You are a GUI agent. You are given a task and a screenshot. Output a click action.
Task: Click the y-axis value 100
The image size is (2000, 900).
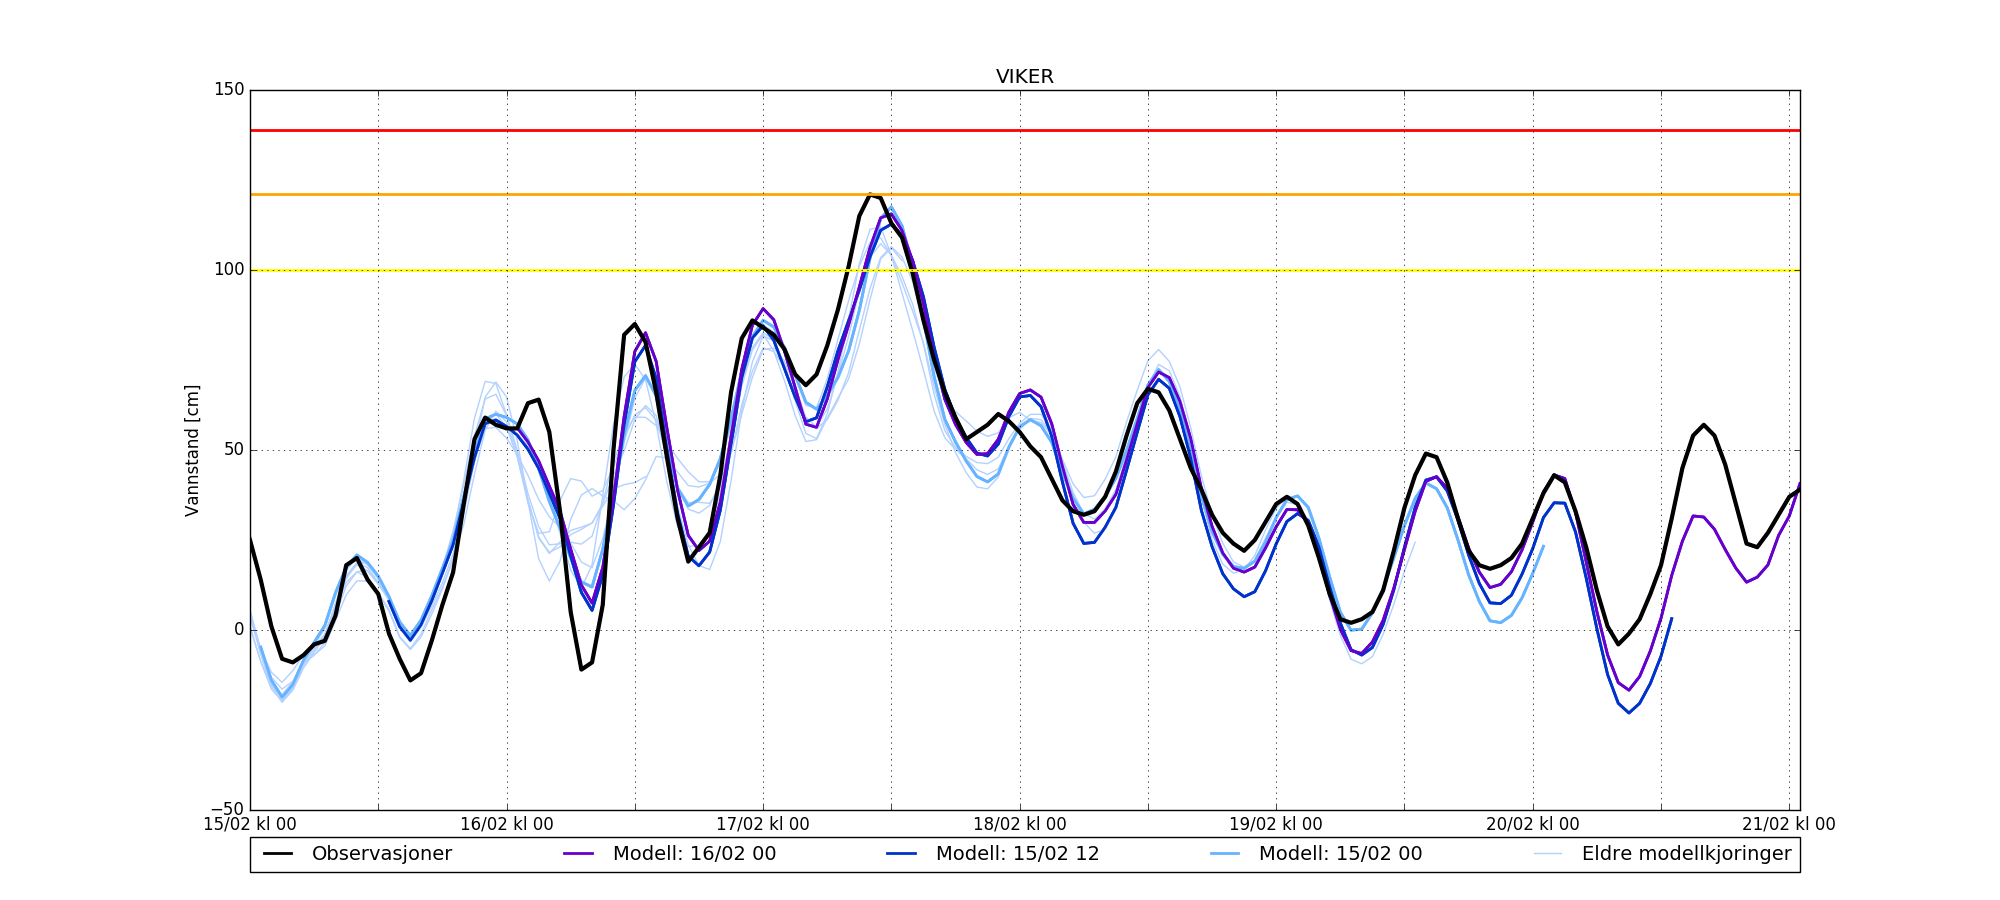coord(229,270)
